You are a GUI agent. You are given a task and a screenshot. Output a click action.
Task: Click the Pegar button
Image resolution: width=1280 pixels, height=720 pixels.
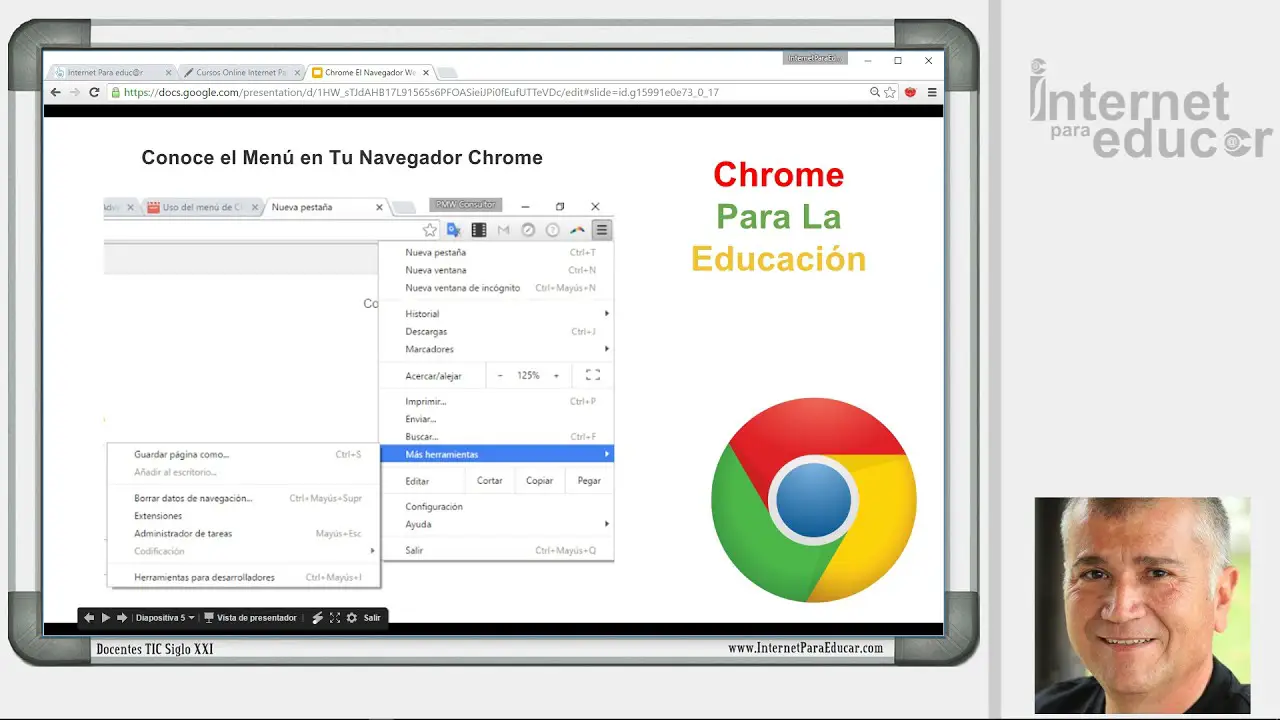tap(589, 481)
